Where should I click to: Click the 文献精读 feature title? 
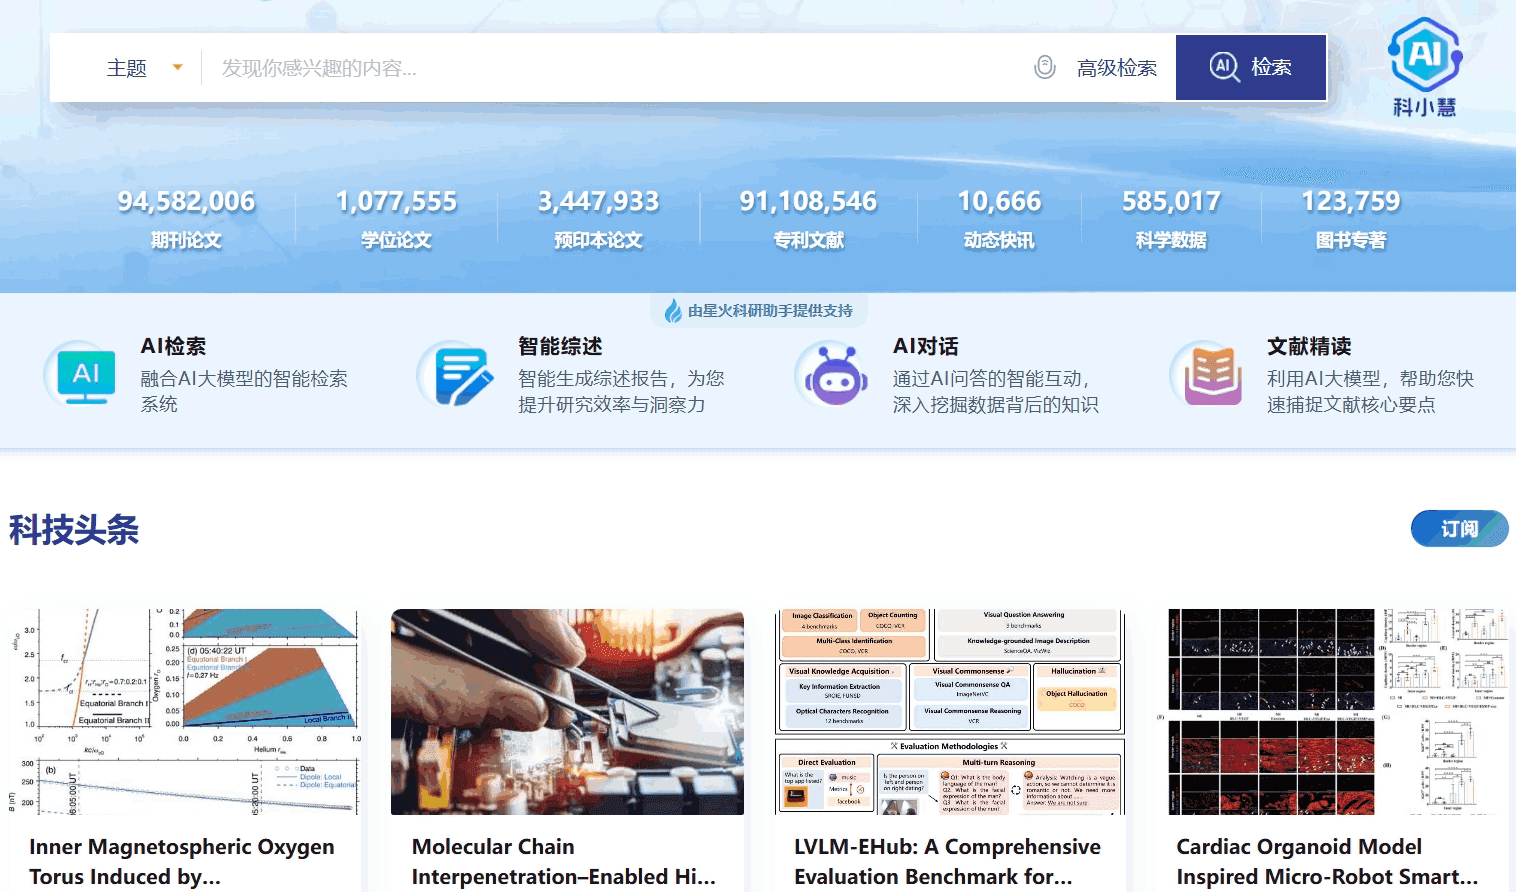click(x=1309, y=346)
